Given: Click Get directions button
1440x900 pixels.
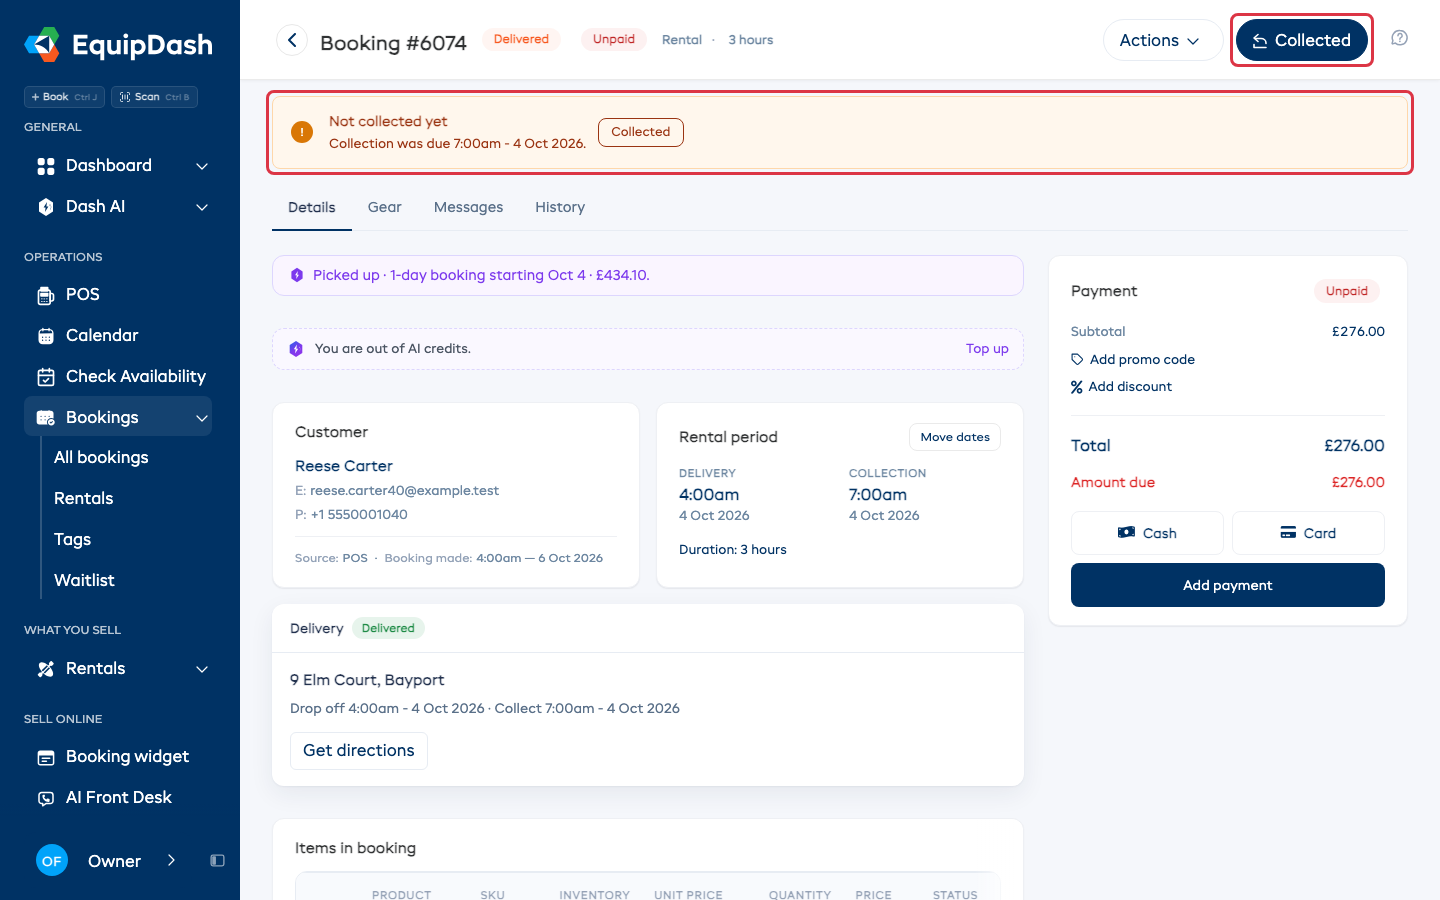Looking at the screenshot, I should tap(359, 751).
